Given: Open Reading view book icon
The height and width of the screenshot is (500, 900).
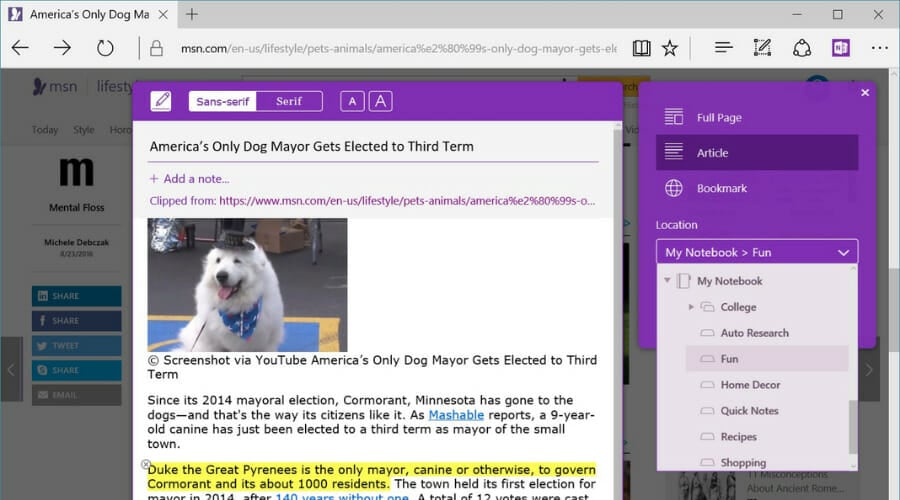Looking at the screenshot, I should coord(641,48).
